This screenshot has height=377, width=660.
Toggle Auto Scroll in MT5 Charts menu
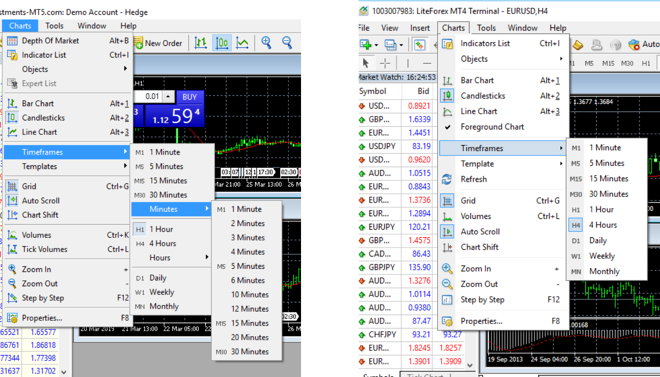coord(67,201)
